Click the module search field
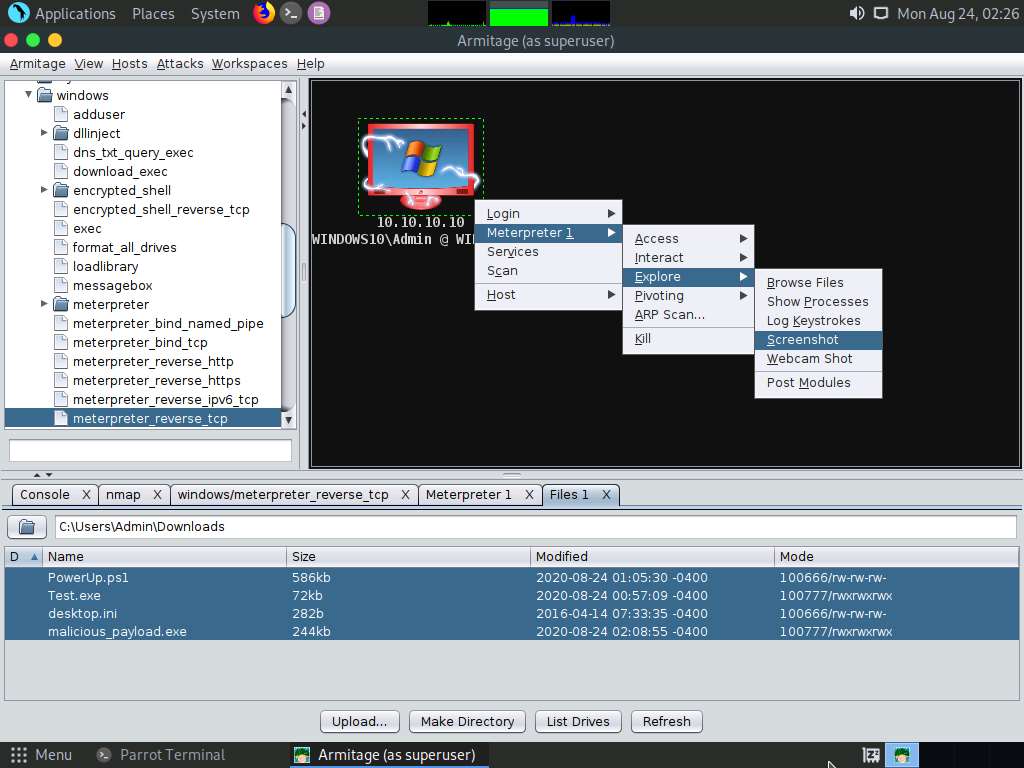 pos(150,450)
